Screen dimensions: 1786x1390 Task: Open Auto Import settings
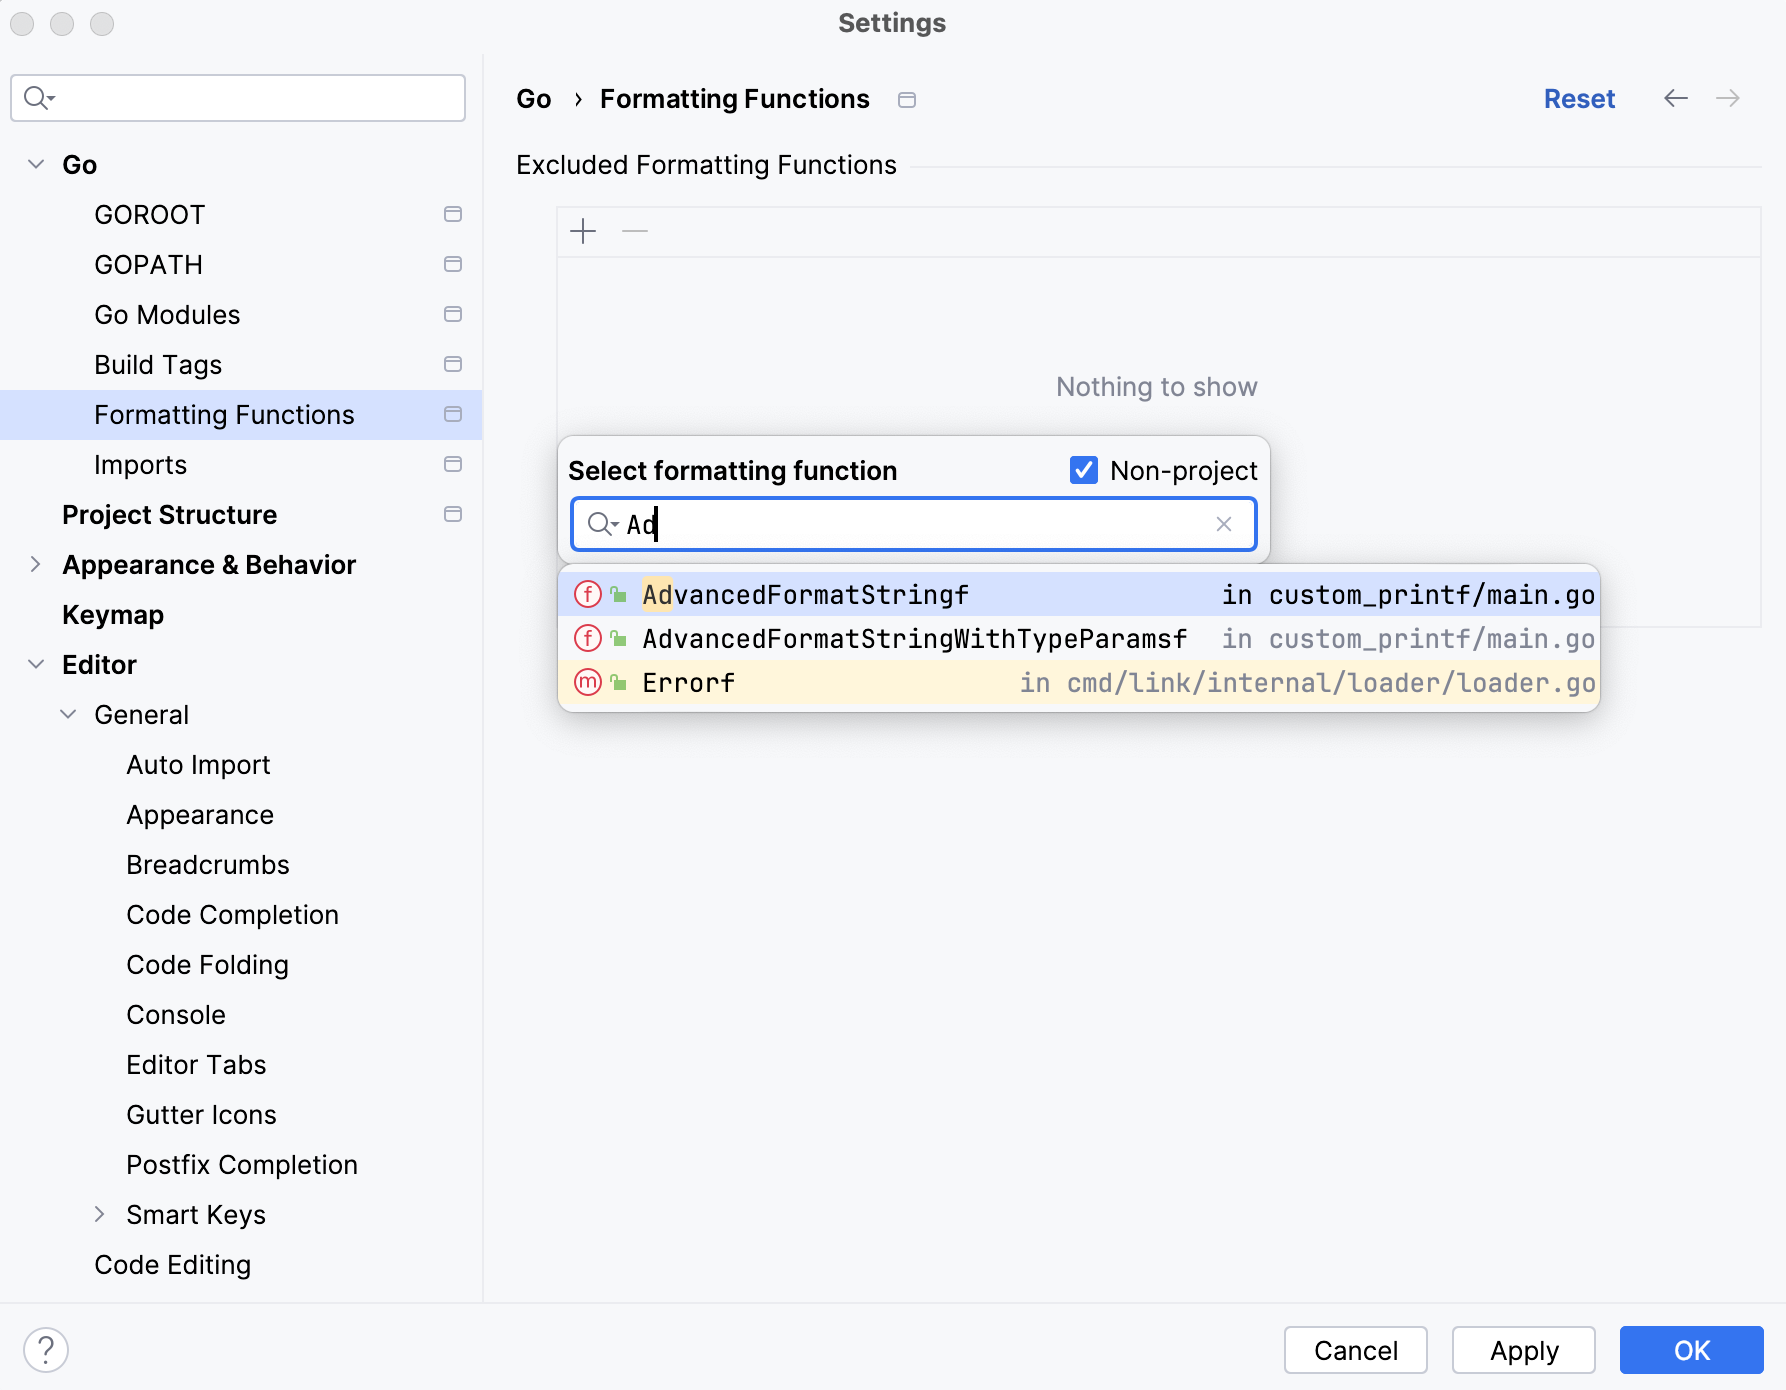pyautogui.click(x=198, y=765)
